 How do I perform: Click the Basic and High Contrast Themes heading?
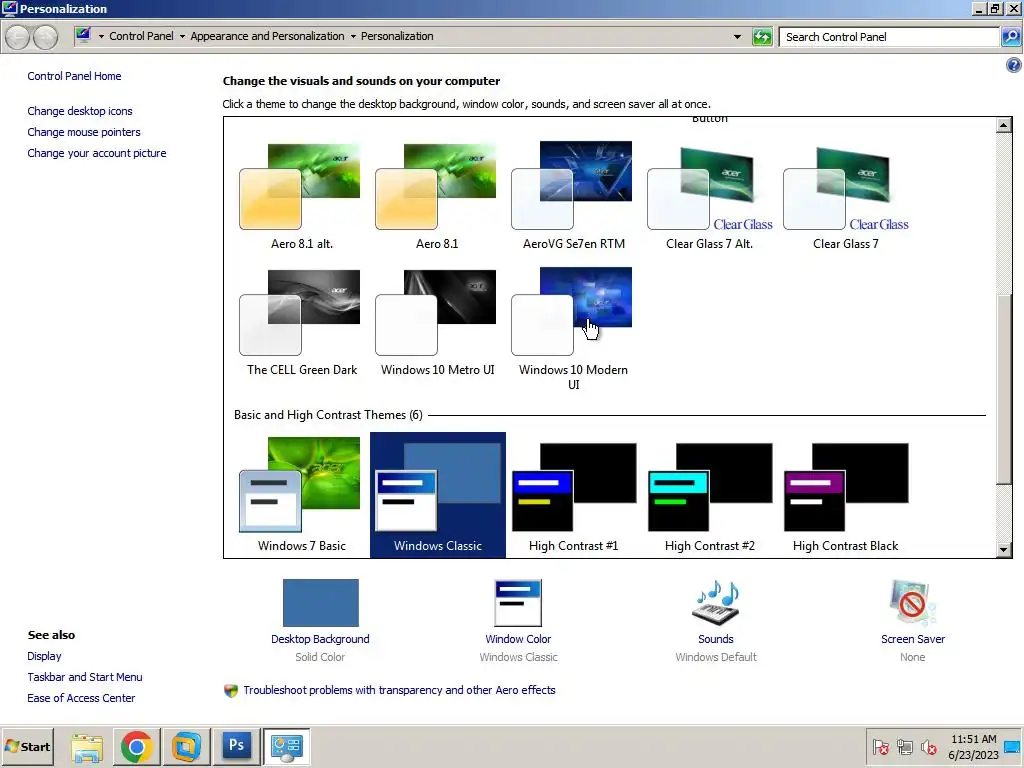coord(328,415)
